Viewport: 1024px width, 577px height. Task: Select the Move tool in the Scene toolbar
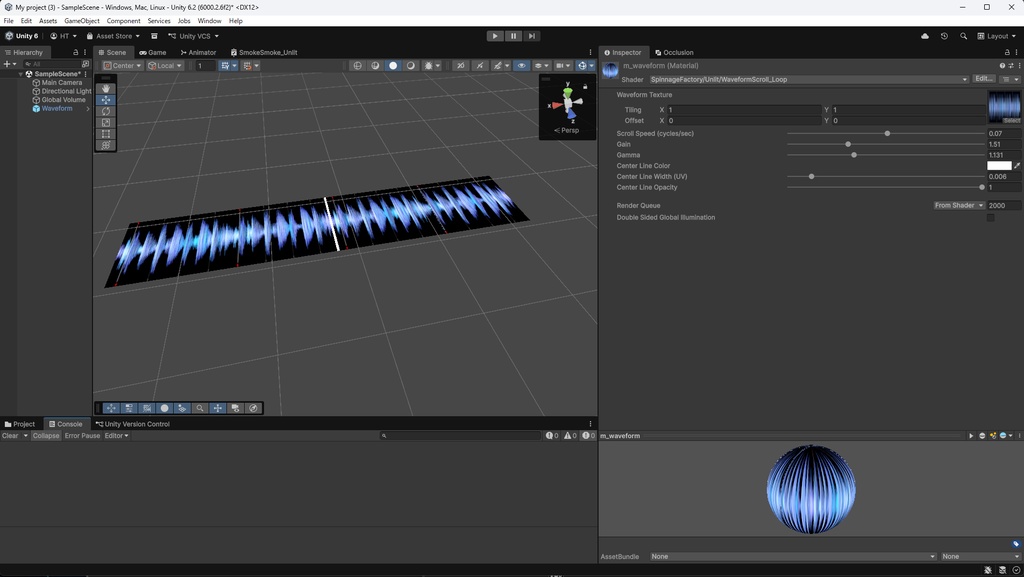coord(105,100)
